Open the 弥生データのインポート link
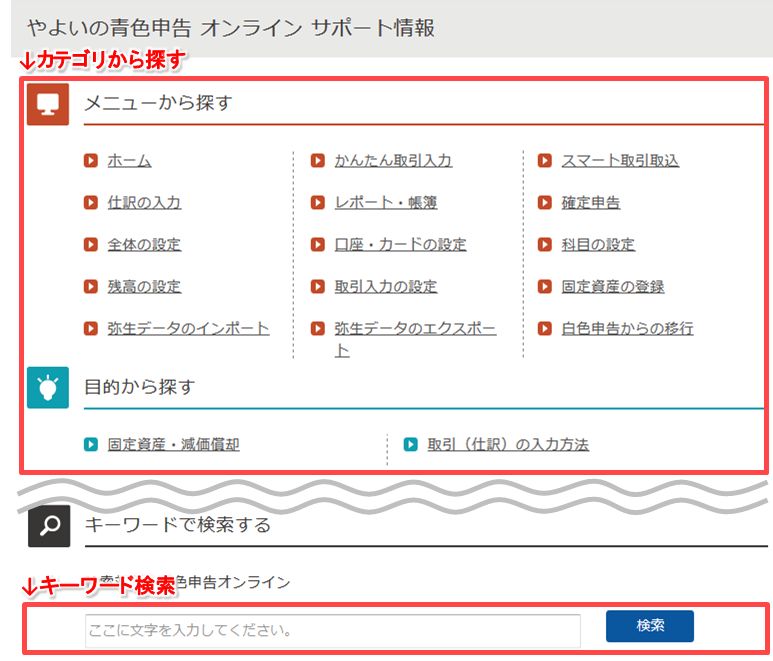 (x=188, y=328)
